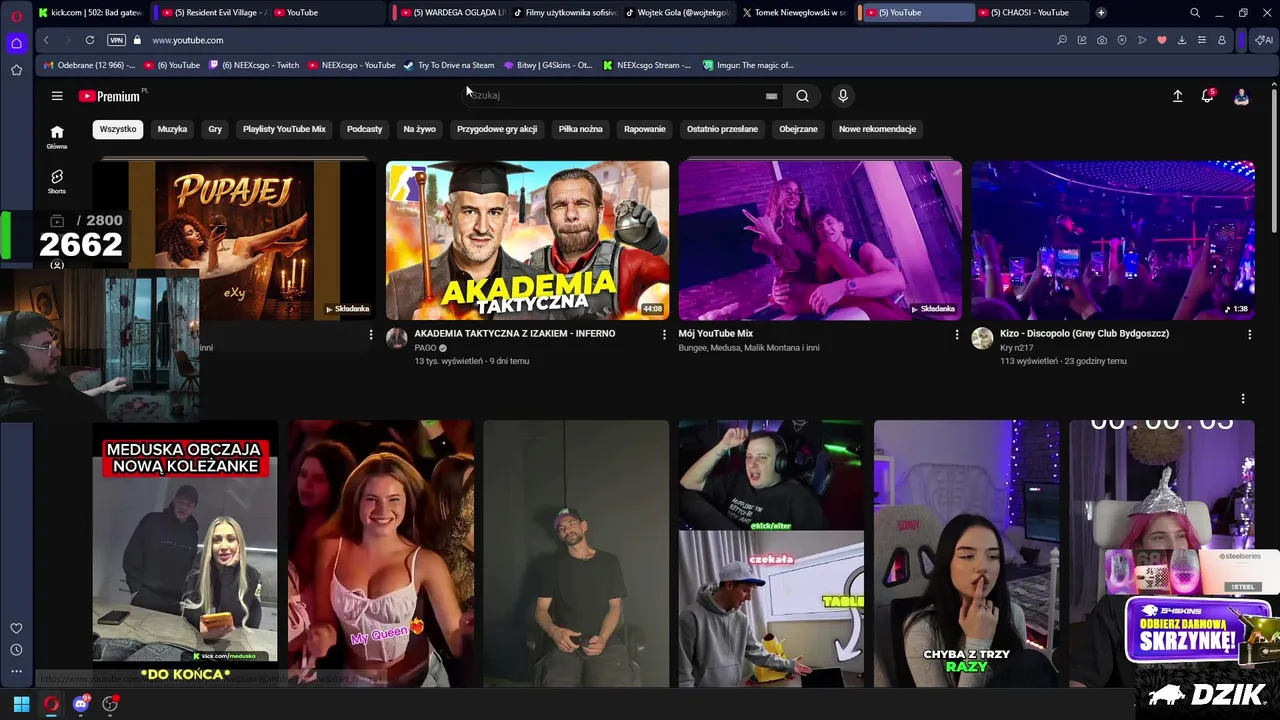
Task: Open Opera sidebar three-dots setup
Action: click(x=16, y=672)
